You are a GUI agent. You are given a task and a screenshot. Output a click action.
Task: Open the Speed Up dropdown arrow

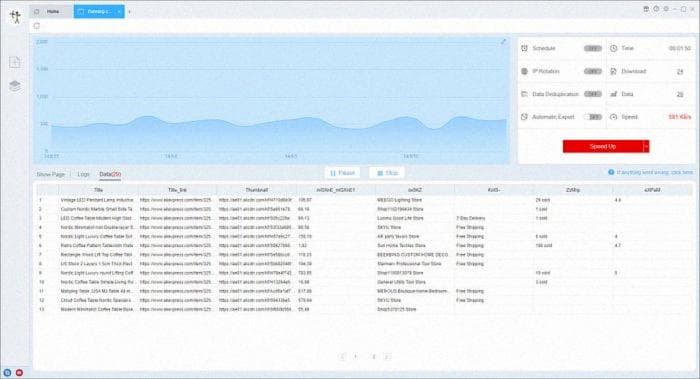coord(646,146)
